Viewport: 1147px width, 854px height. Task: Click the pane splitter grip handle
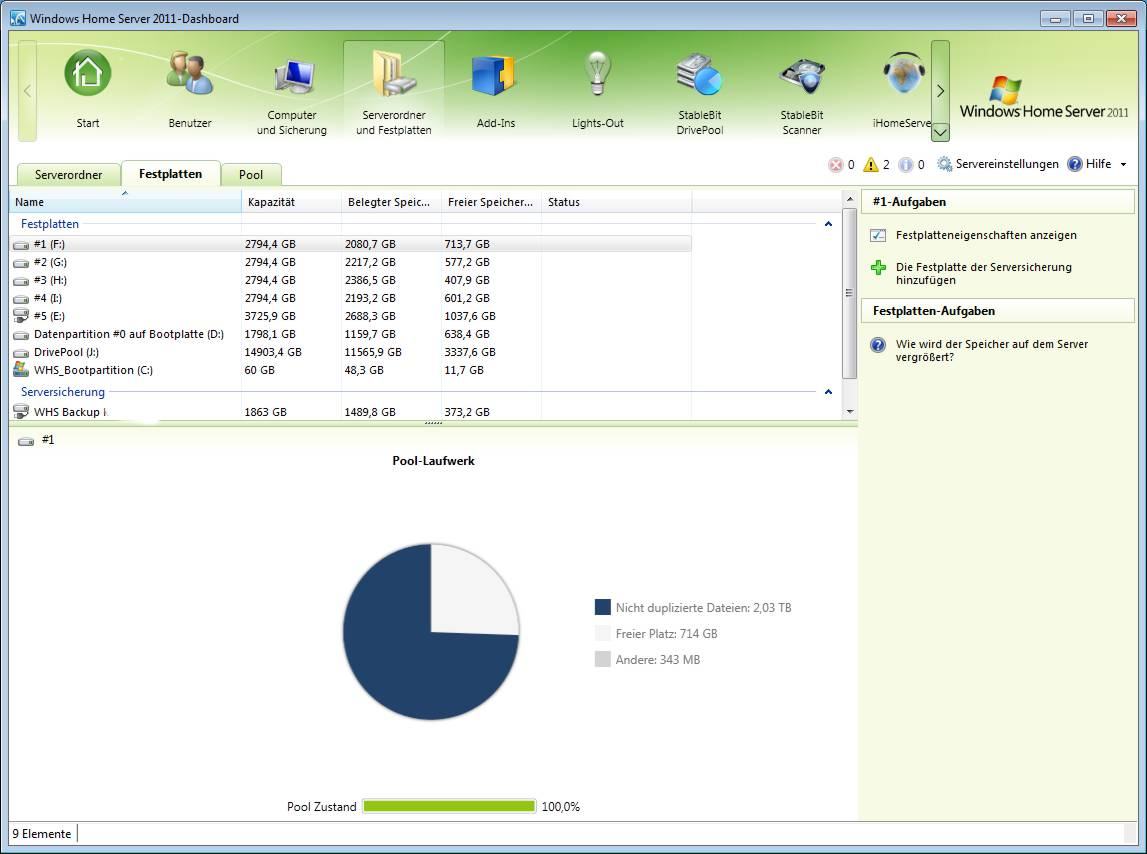pos(433,423)
